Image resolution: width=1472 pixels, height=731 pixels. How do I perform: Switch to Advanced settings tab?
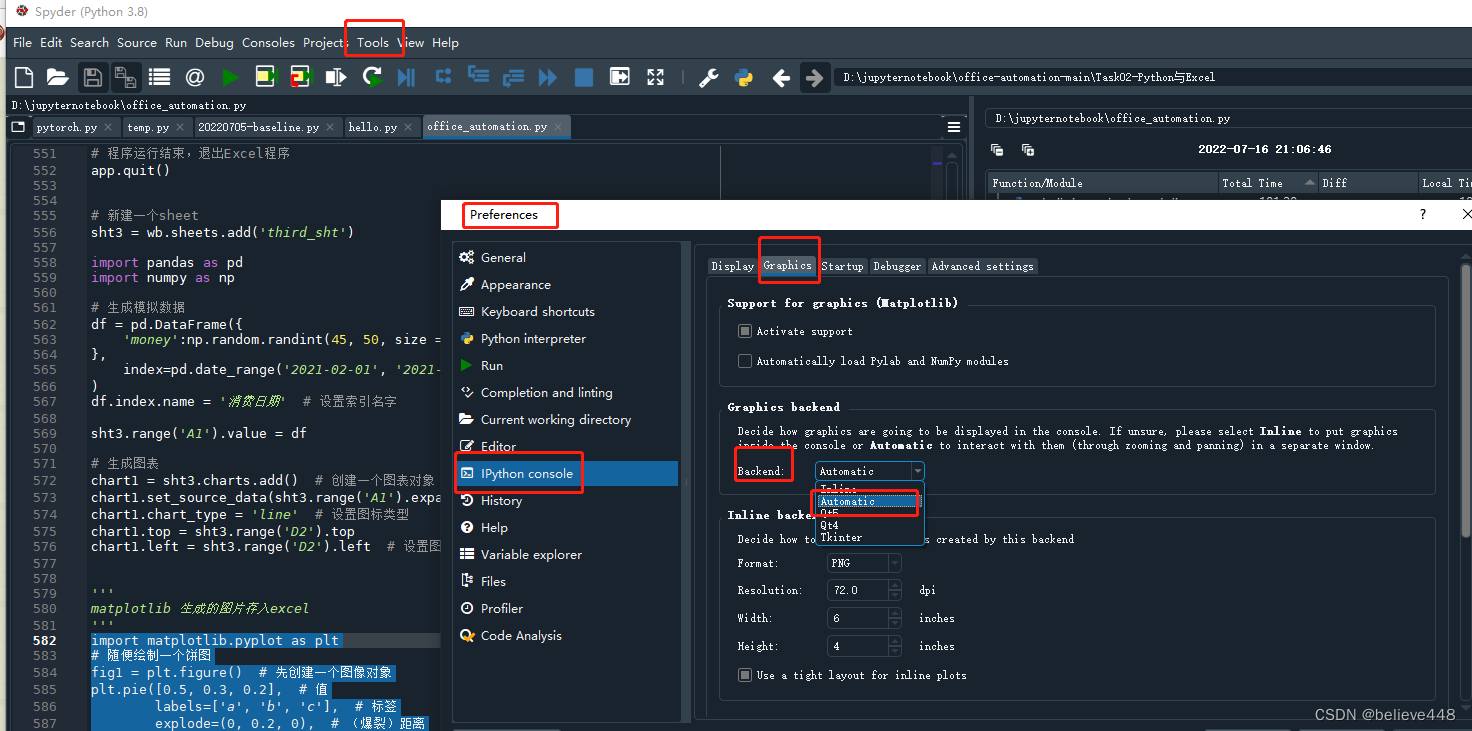pos(982,266)
